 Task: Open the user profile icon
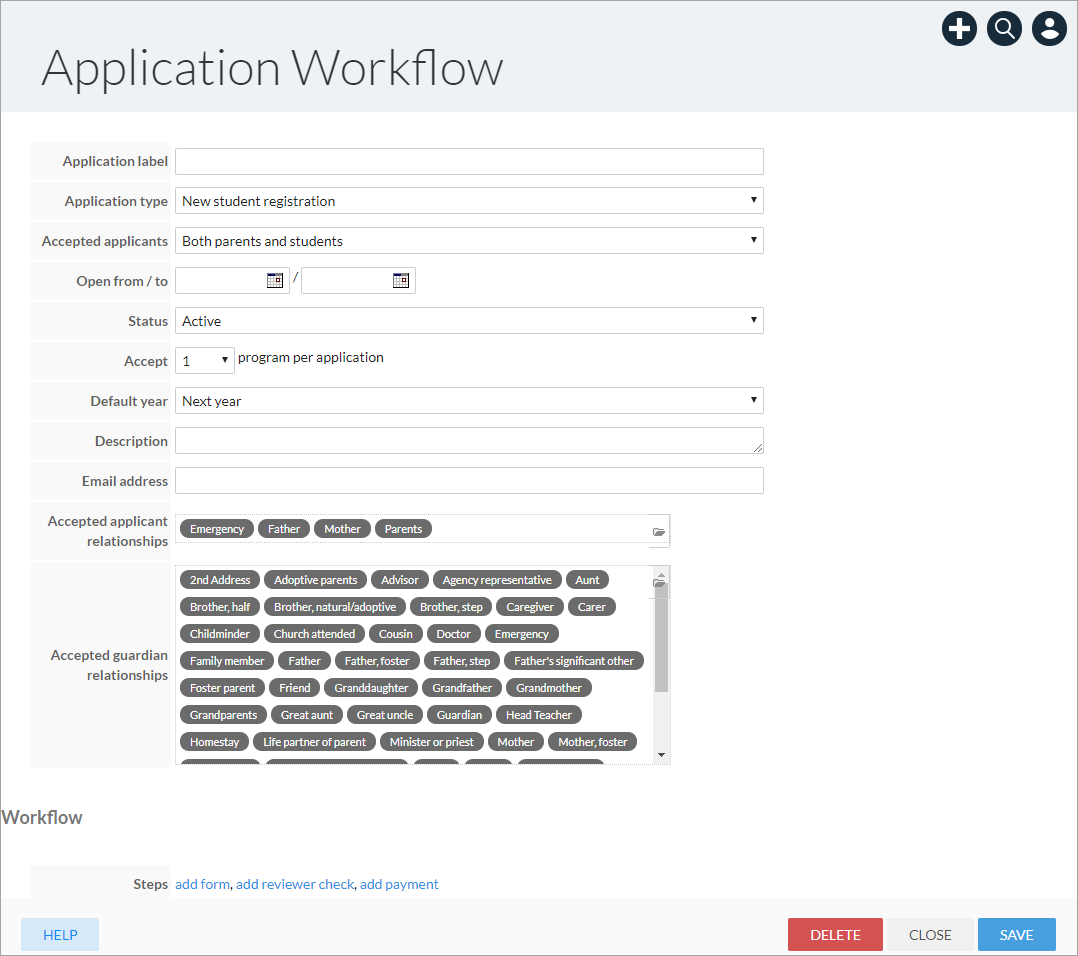(1049, 29)
